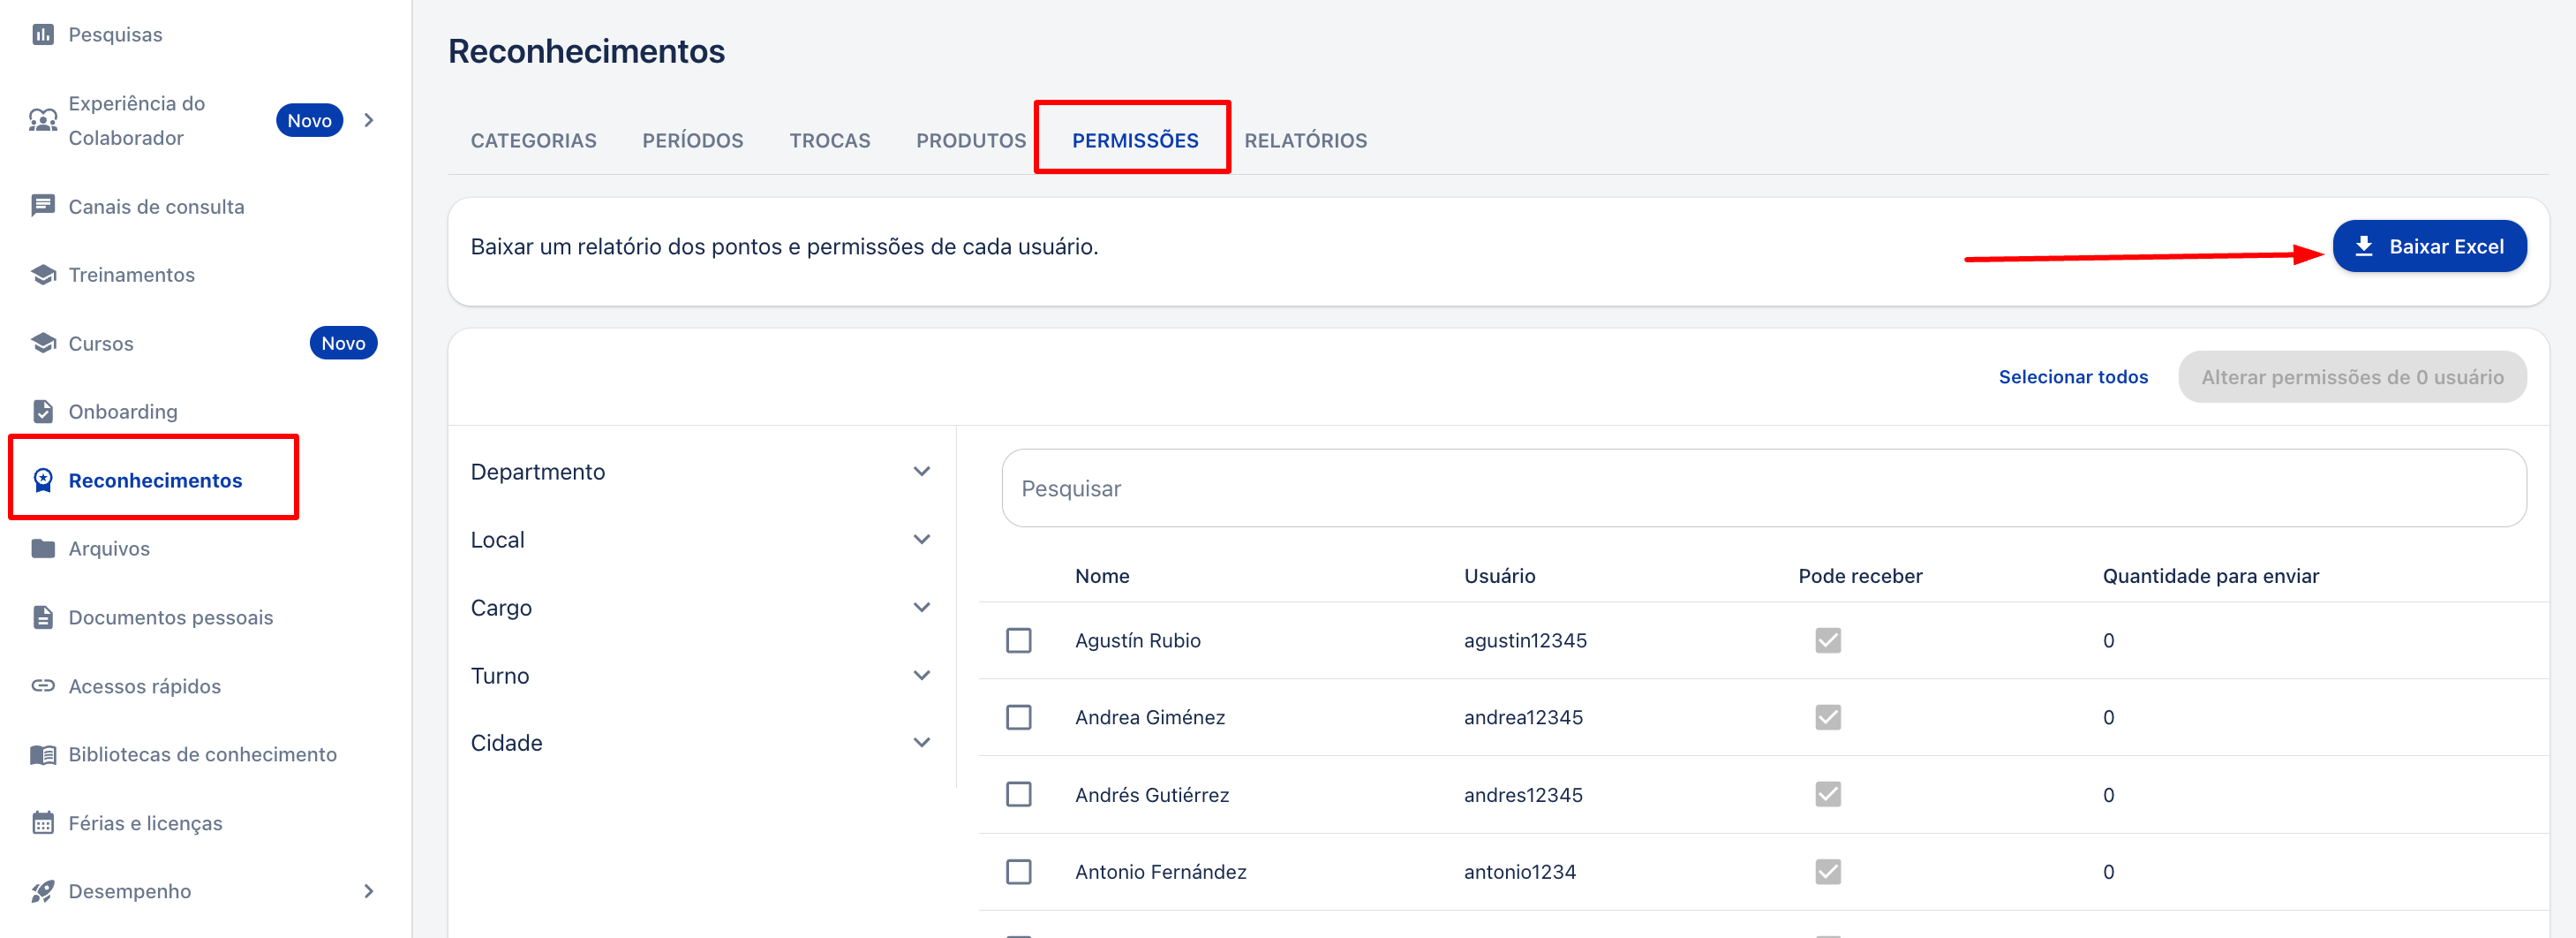The image size is (2576, 938).
Task: Click the Experiência do Colaborador people icon
Action: 43,121
